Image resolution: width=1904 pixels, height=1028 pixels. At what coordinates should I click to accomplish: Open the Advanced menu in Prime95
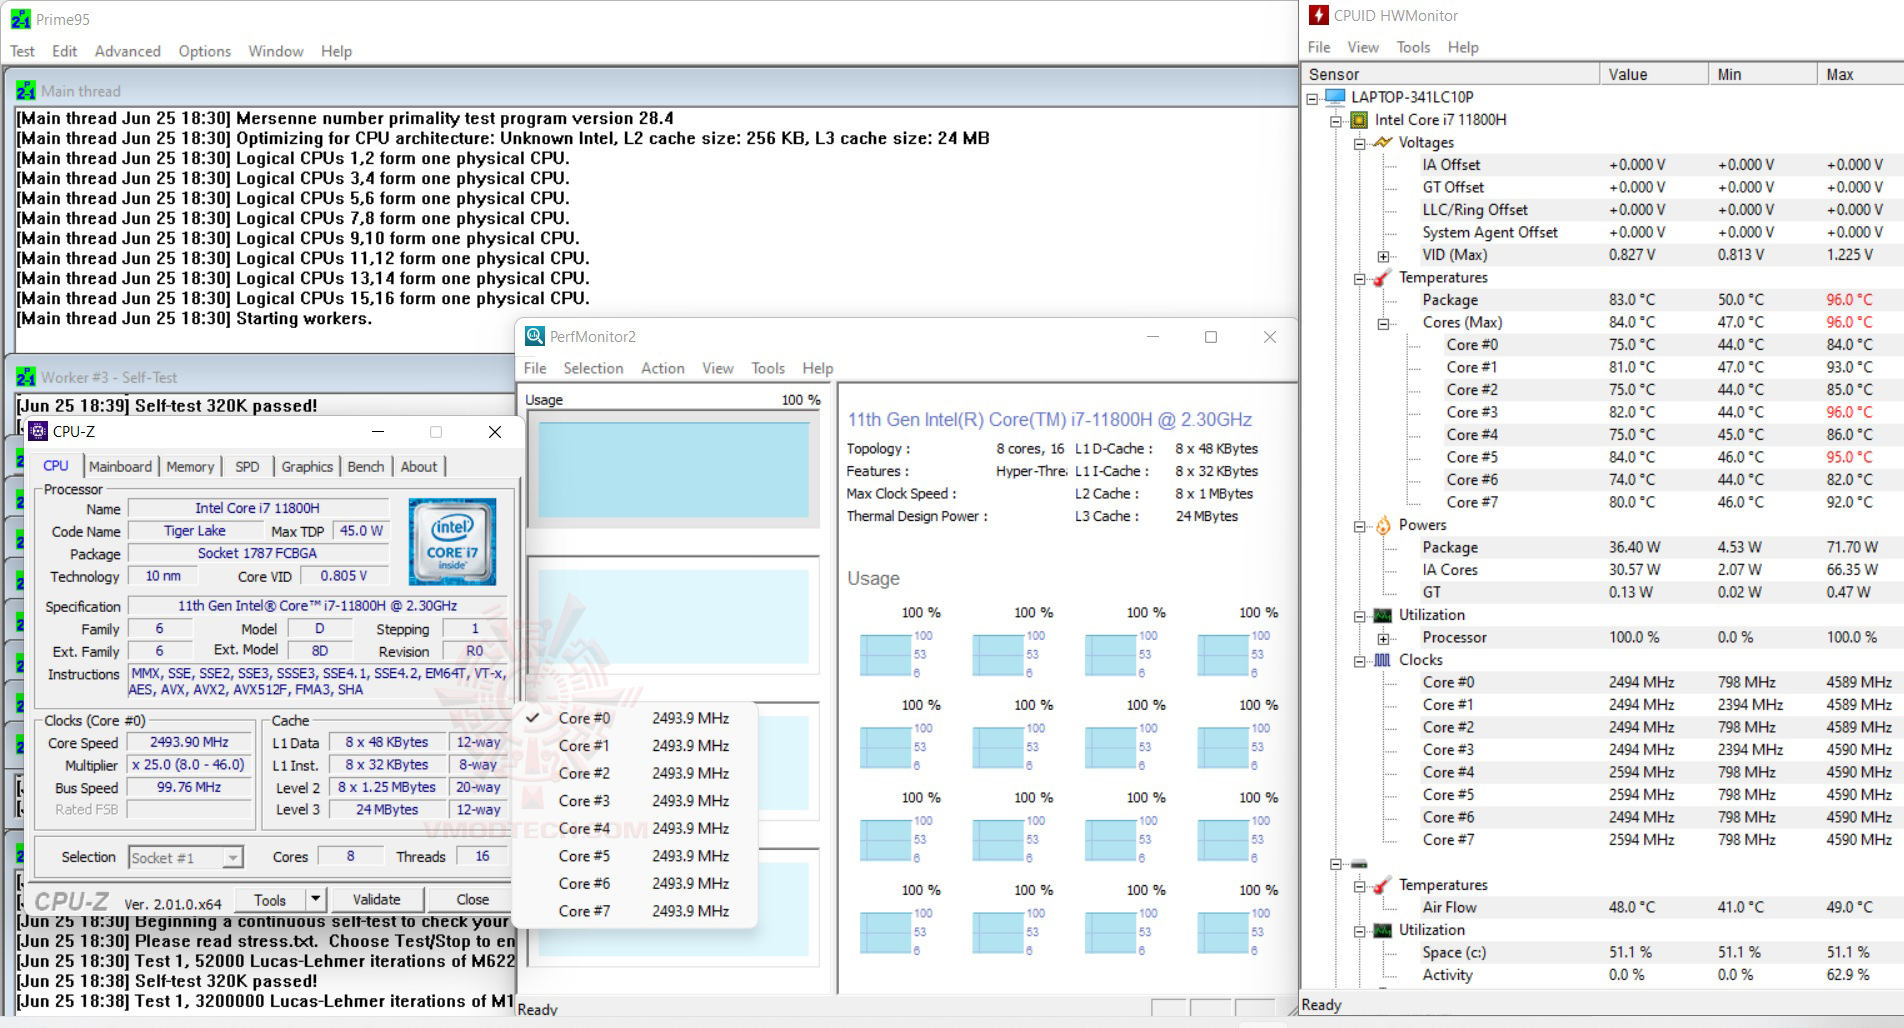click(x=127, y=51)
